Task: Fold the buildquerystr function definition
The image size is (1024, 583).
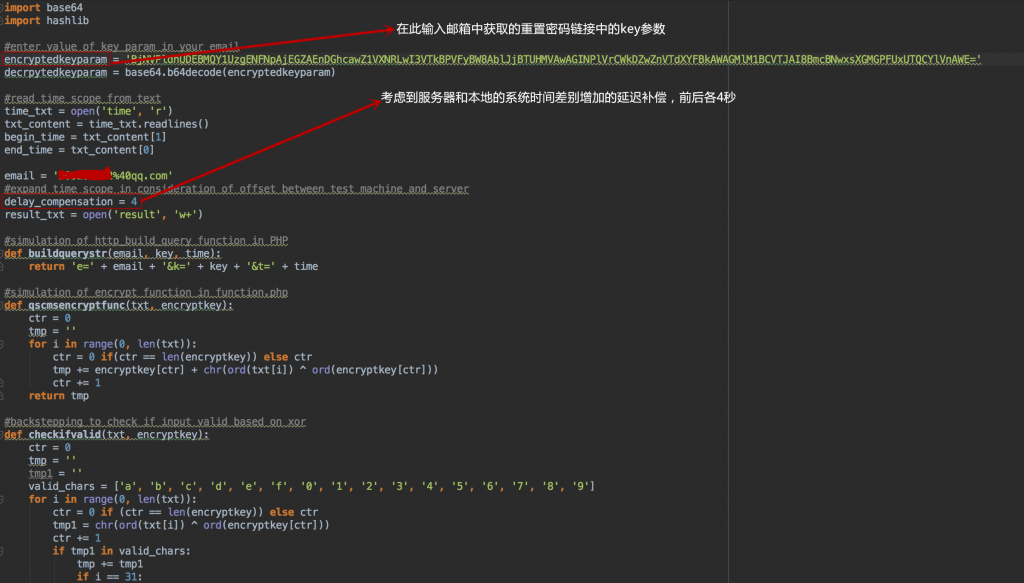Action: [3, 254]
